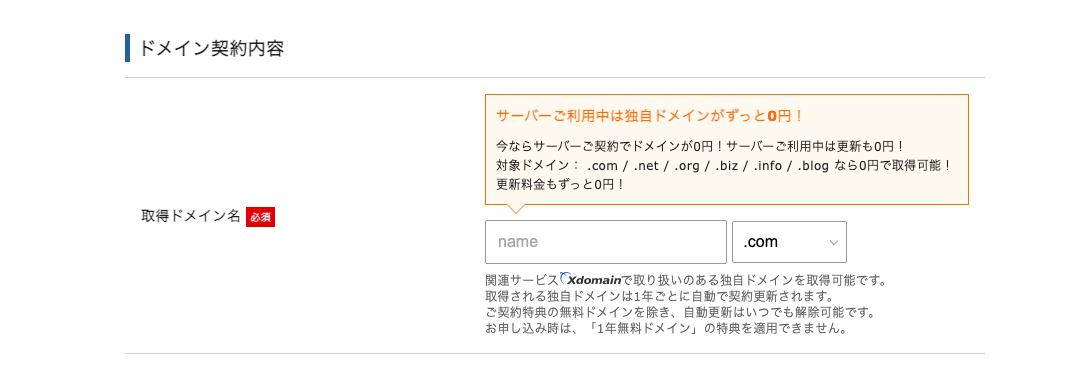The width and height of the screenshot is (1067, 369).
Task: Click the line listing 対象ドメイン .com / .net extensions
Action: click(x=723, y=165)
